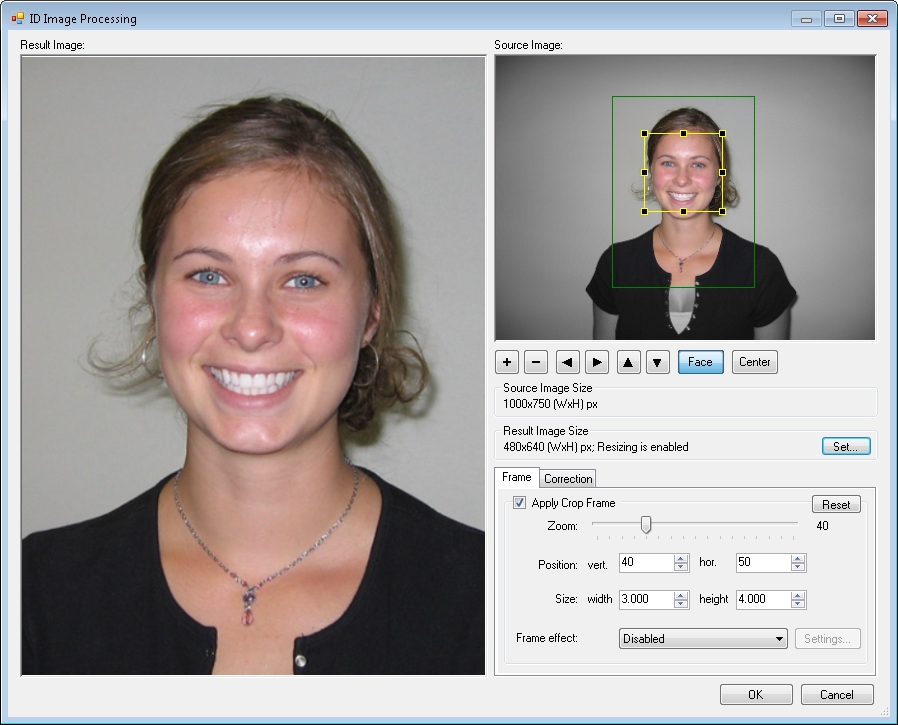Move crop frame left with left arrow
This screenshot has width=898, height=725.
click(568, 362)
